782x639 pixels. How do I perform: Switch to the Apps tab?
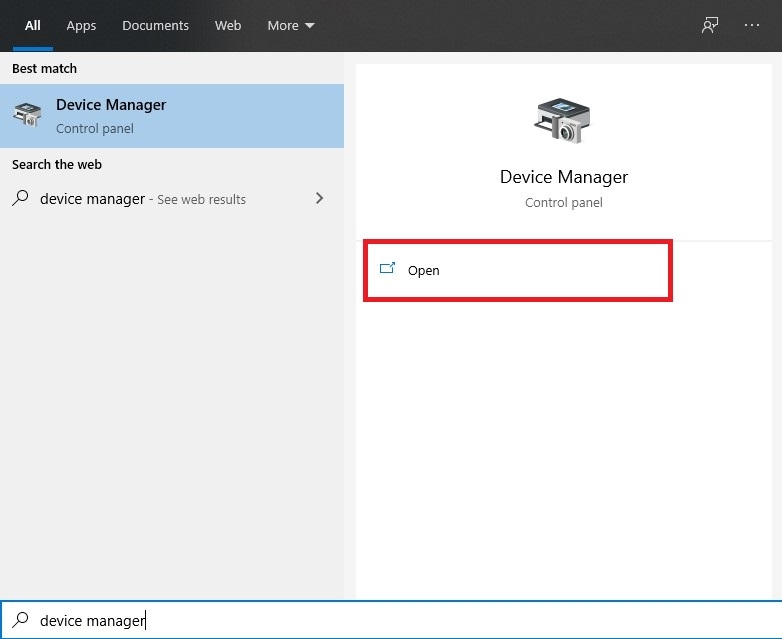click(81, 25)
